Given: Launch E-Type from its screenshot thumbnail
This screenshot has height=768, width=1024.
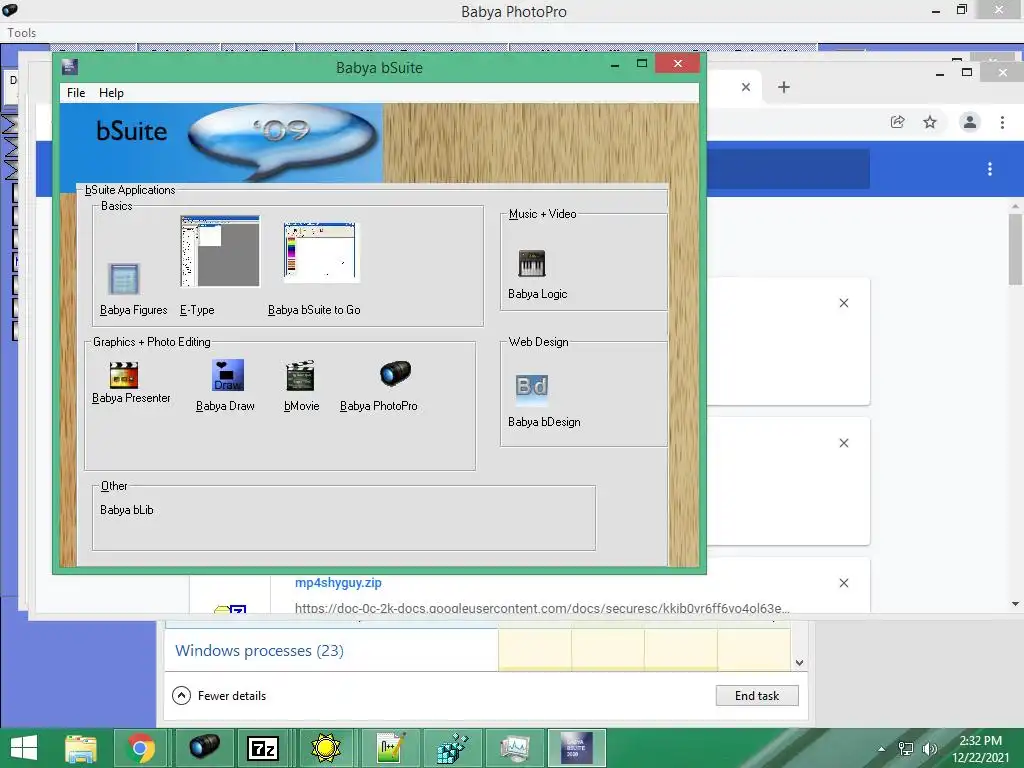Looking at the screenshot, I should [x=220, y=251].
